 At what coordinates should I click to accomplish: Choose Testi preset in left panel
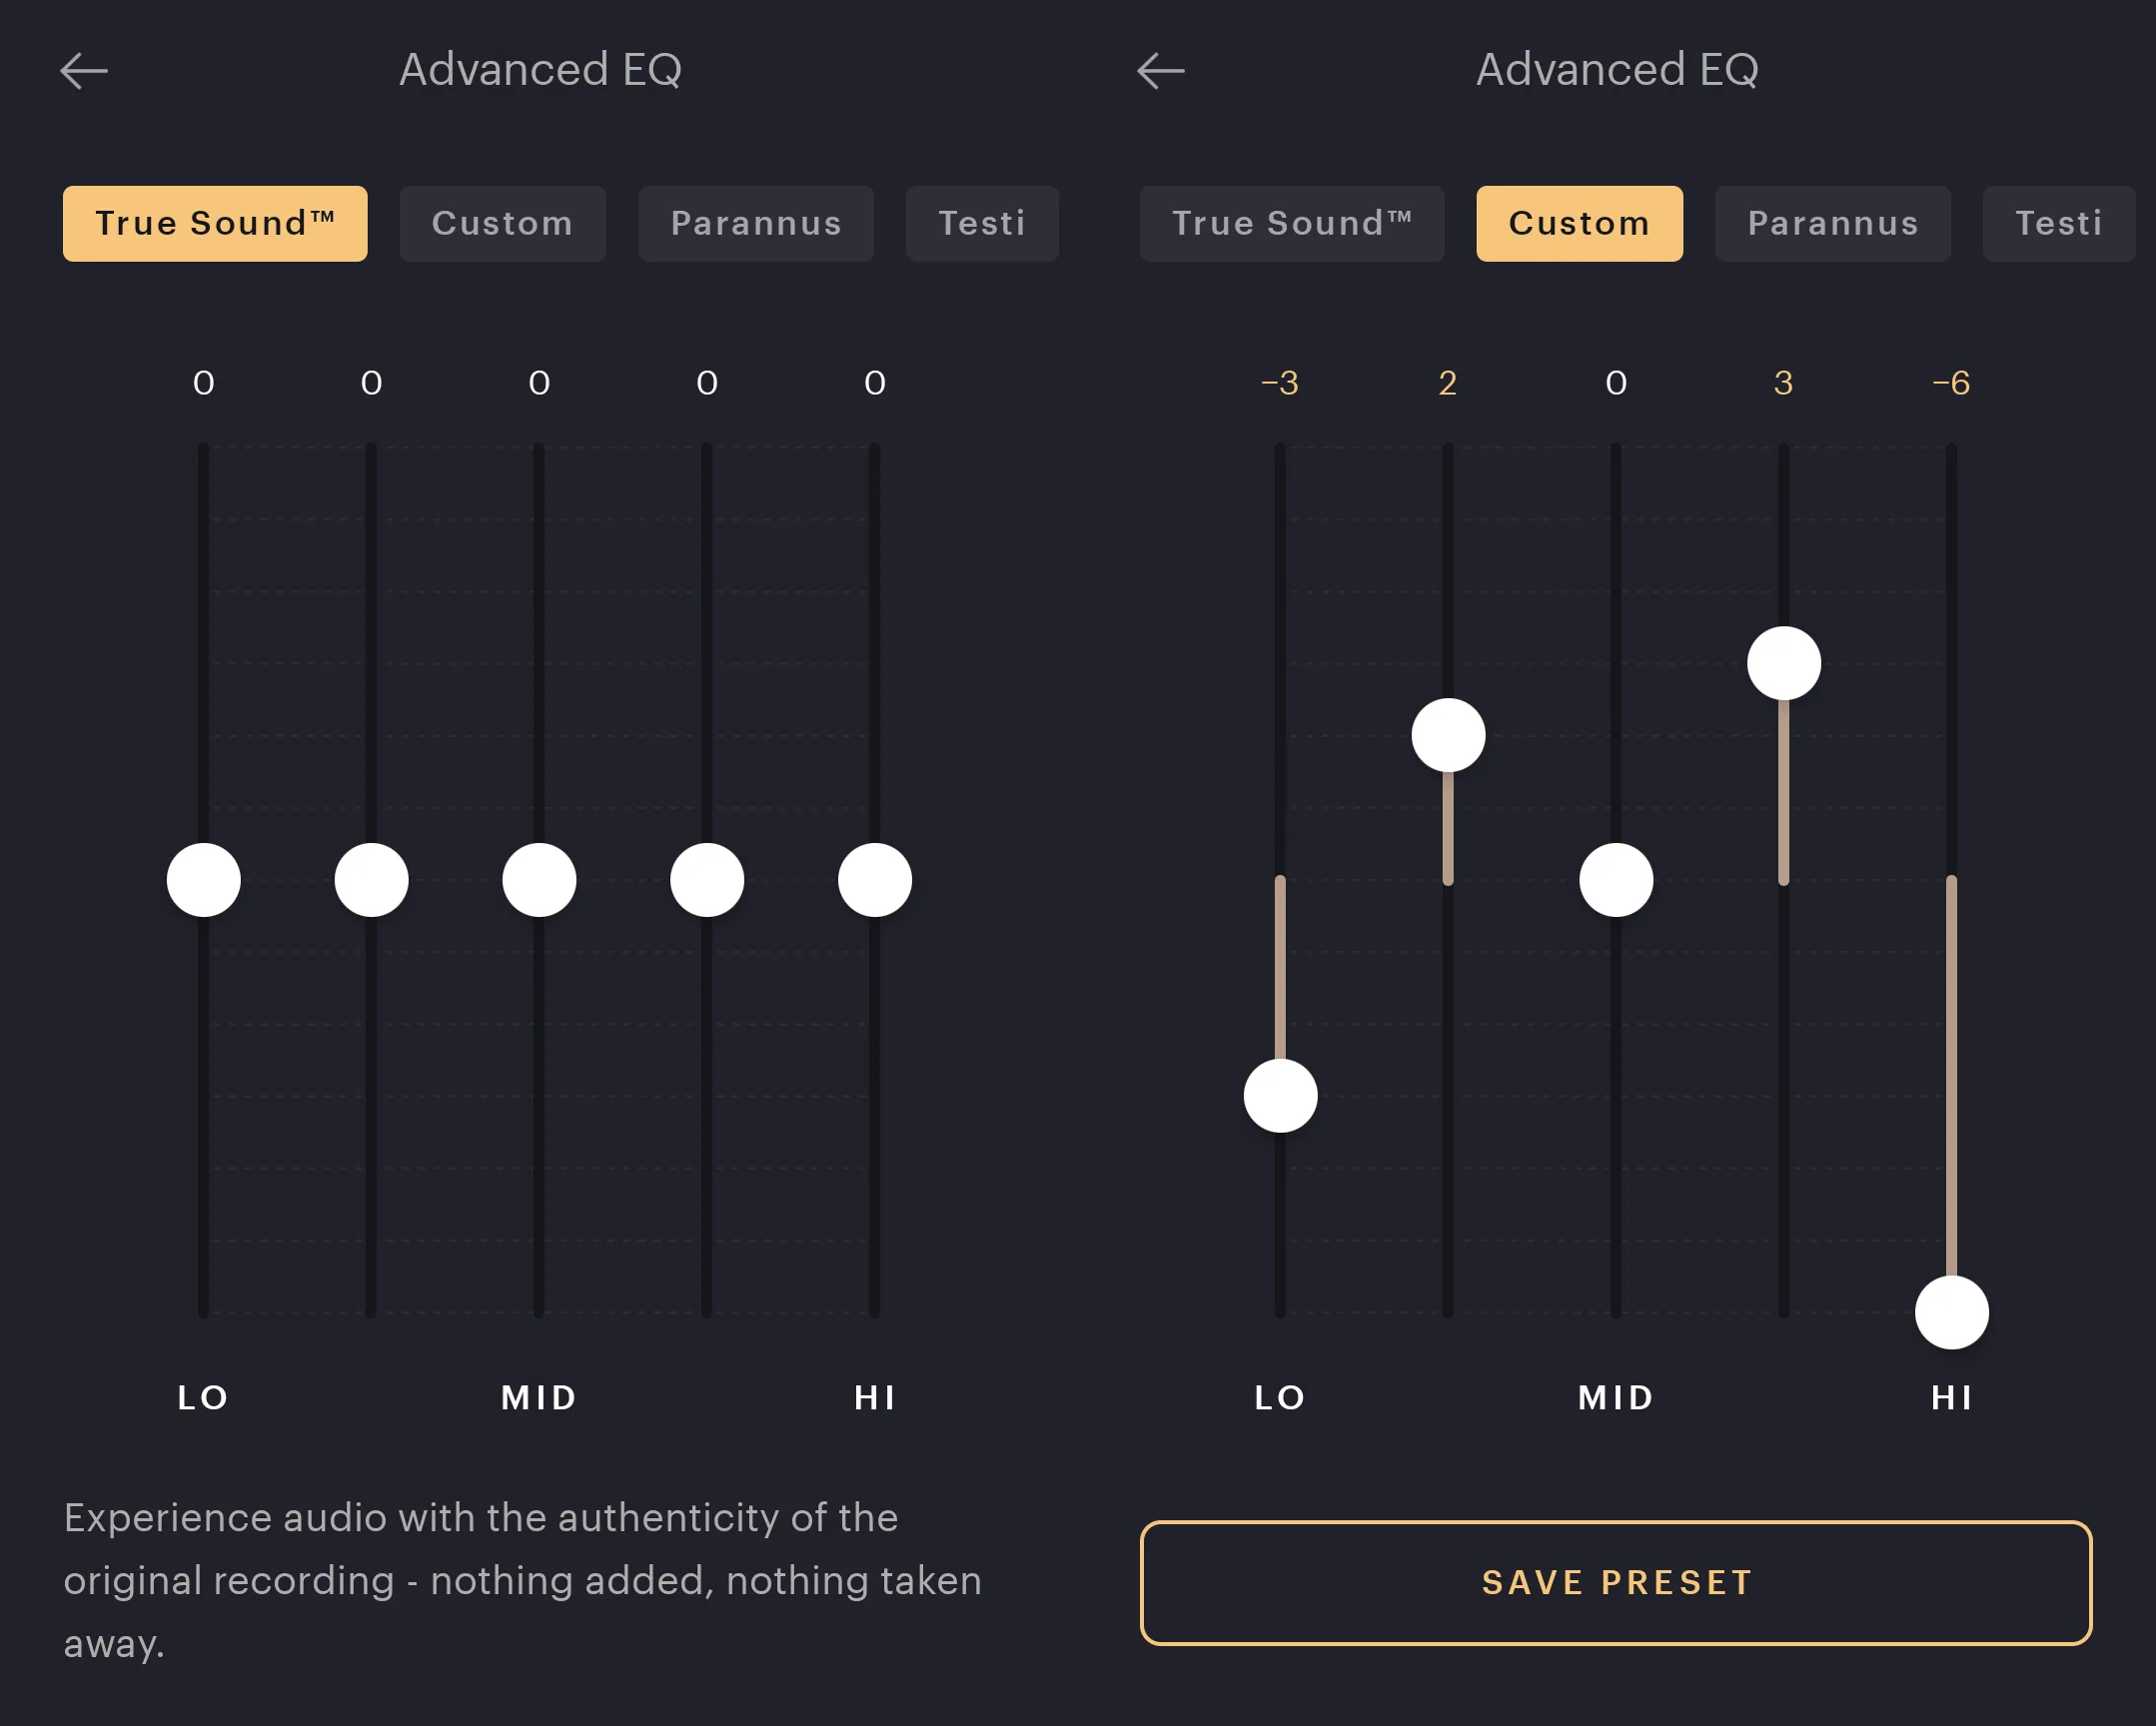[x=982, y=223]
